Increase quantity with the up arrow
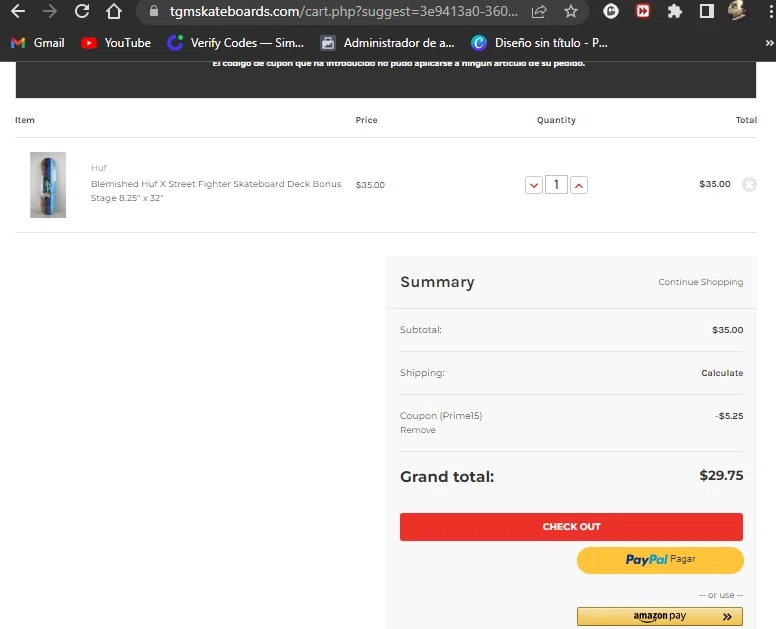 click(579, 185)
